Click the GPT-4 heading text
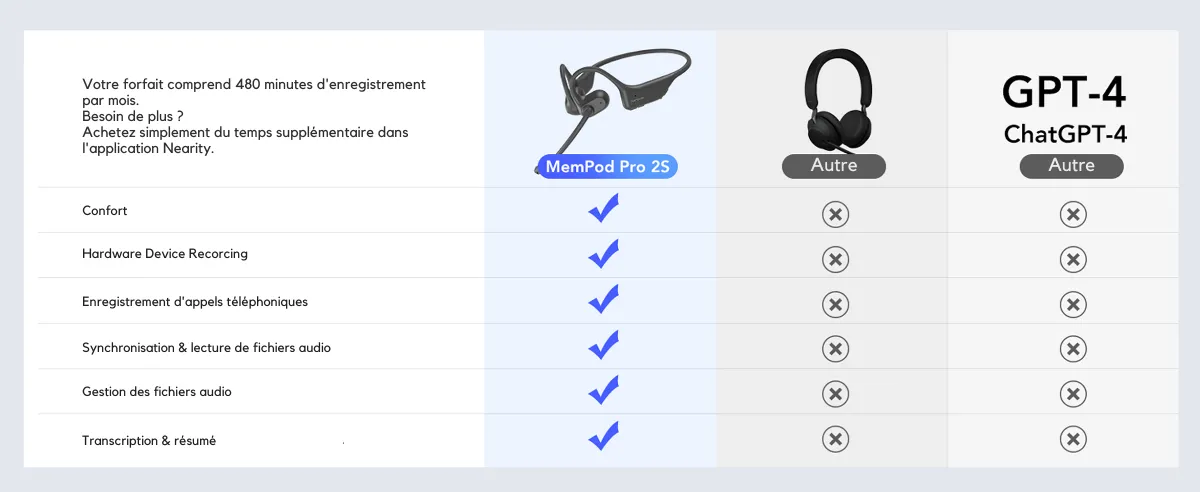Viewport: 1200px width, 492px height. pyautogui.click(x=1064, y=92)
